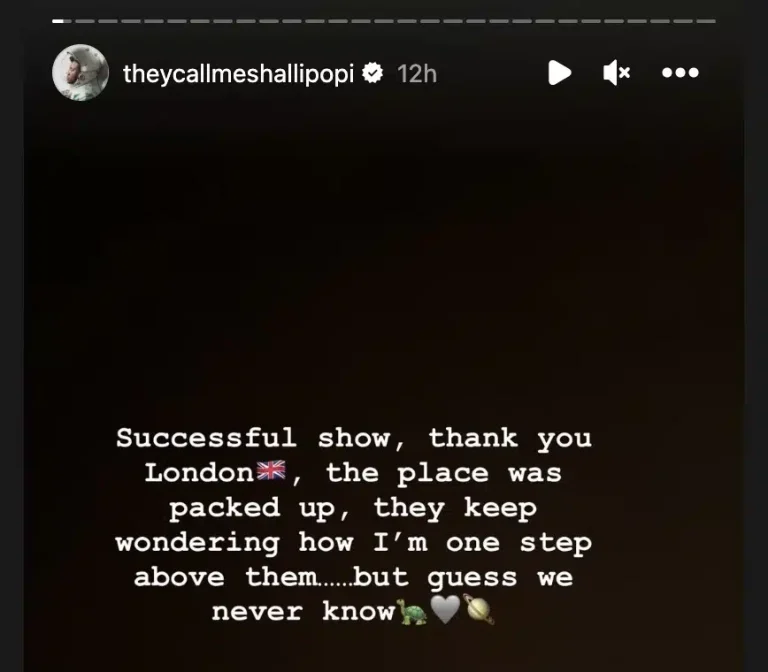Tap the UK flag emoji after London
The width and height of the screenshot is (768, 672).
click(x=271, y=471)
